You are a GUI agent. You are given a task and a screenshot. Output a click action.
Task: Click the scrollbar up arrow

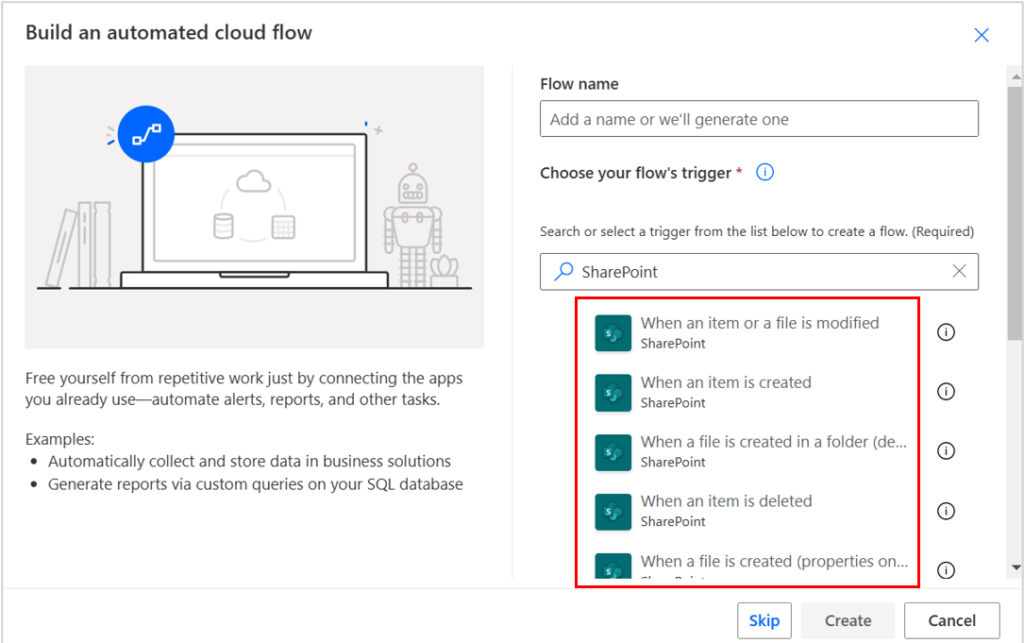point(1016,76)
